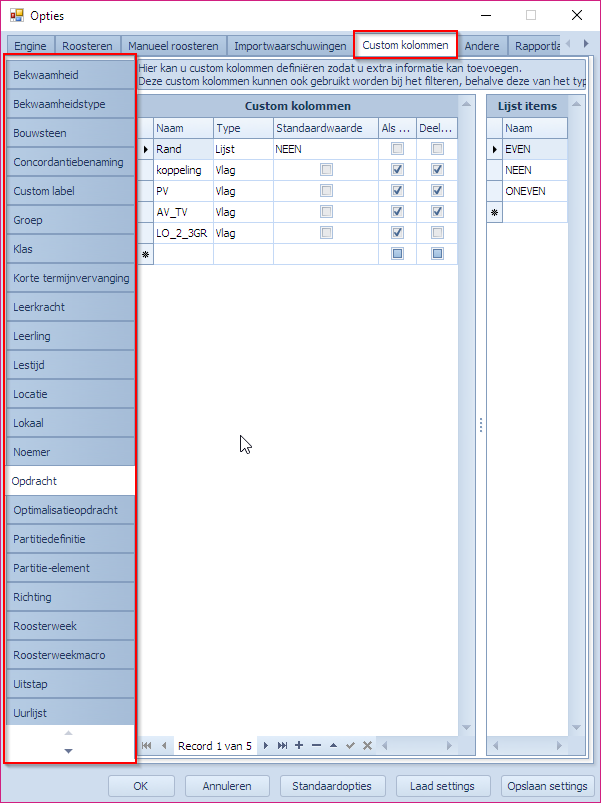Uncheck 'Deel...' checkbox for koppeling row

(x=437, y=170)
